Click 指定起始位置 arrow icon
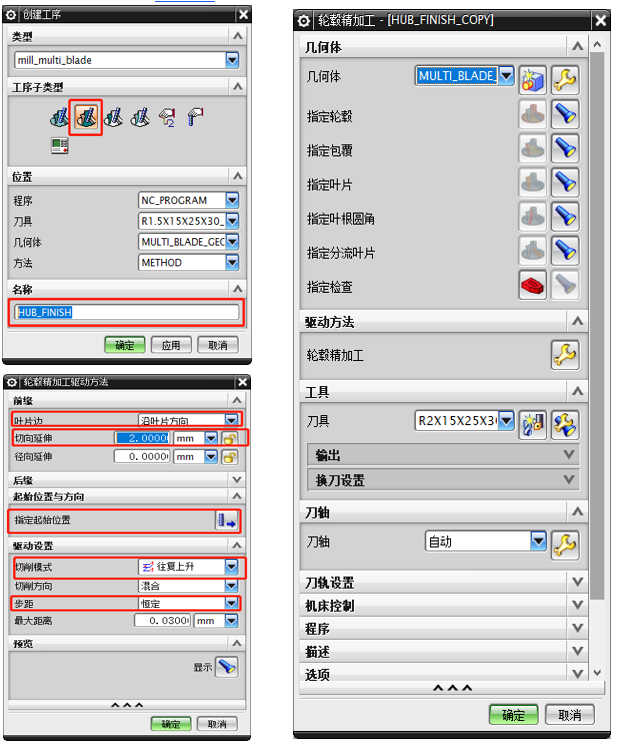The width and height of the screenshot is (619, 742). tap(227, 521)
